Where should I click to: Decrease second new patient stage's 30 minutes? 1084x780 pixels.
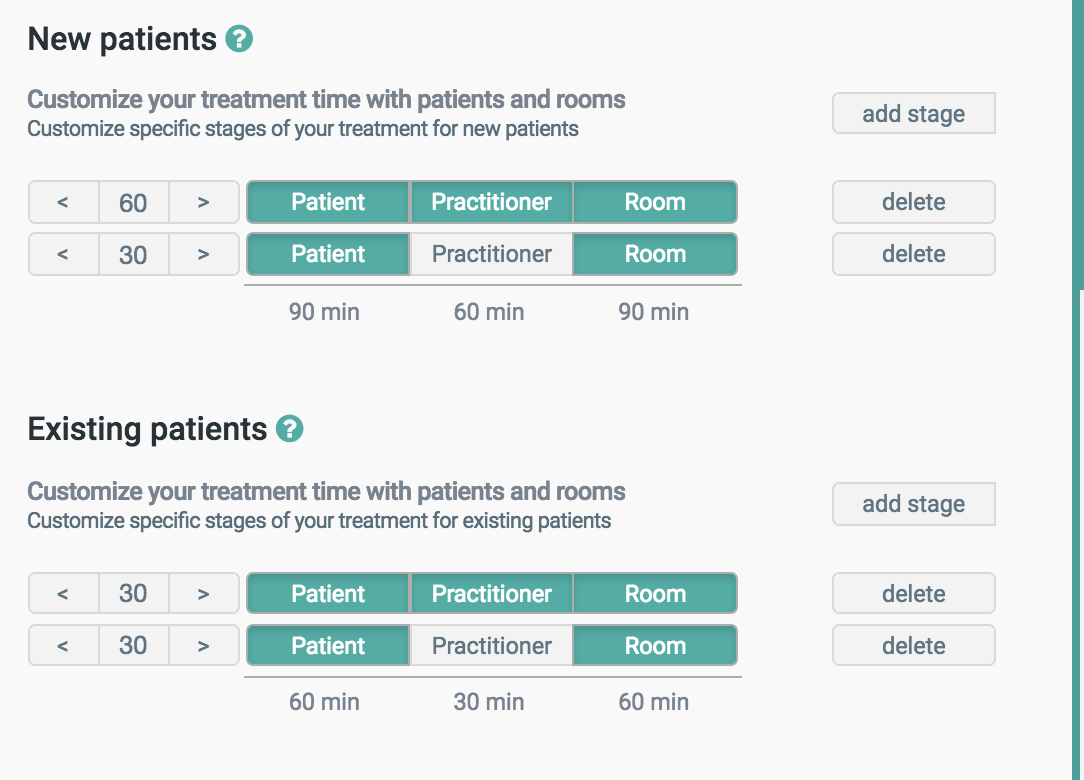[x=63, y=254]
